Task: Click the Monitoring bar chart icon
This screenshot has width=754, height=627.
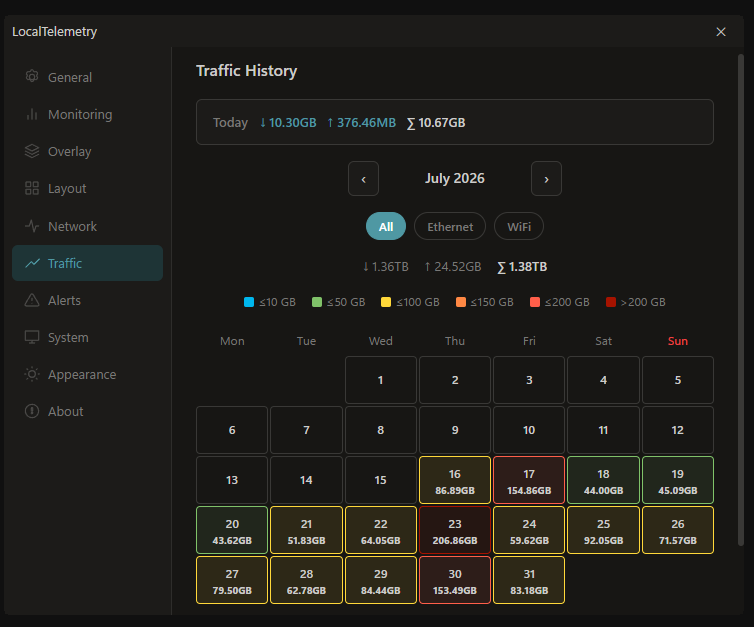Action: point(32,114)
